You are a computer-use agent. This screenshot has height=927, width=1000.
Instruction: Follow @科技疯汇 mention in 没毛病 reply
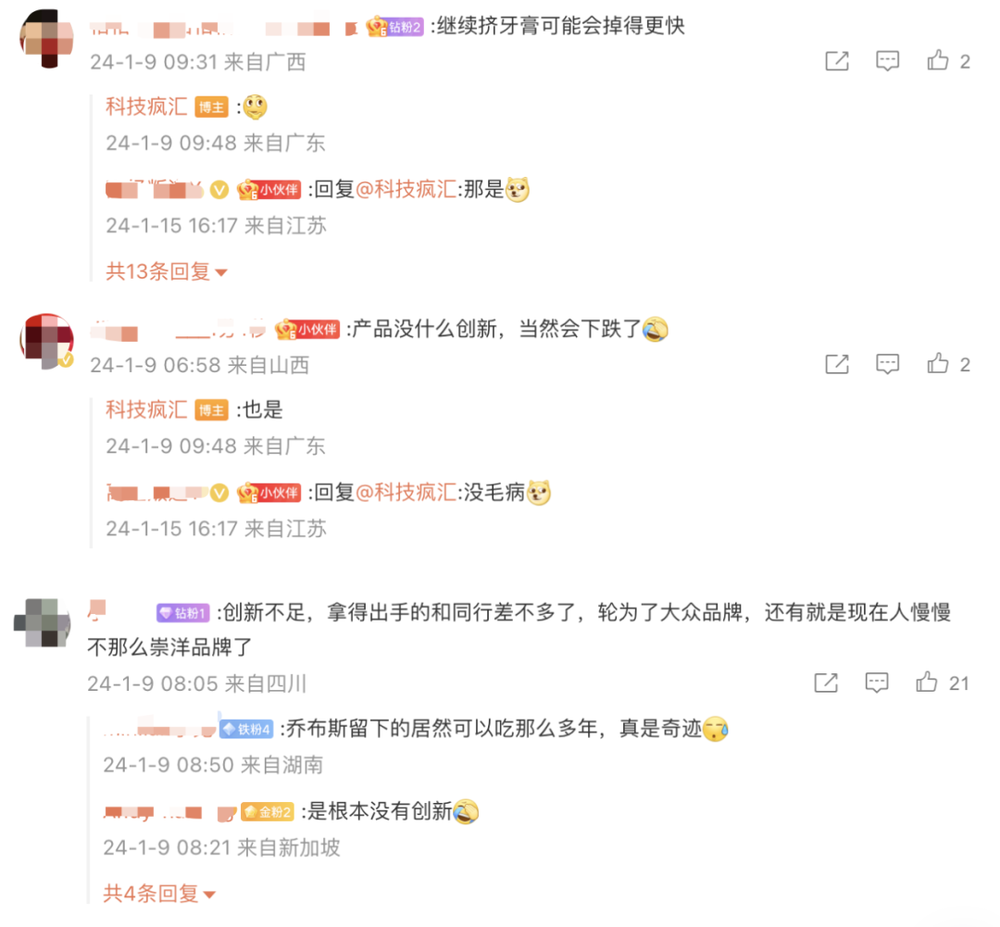tap(406, 492)
